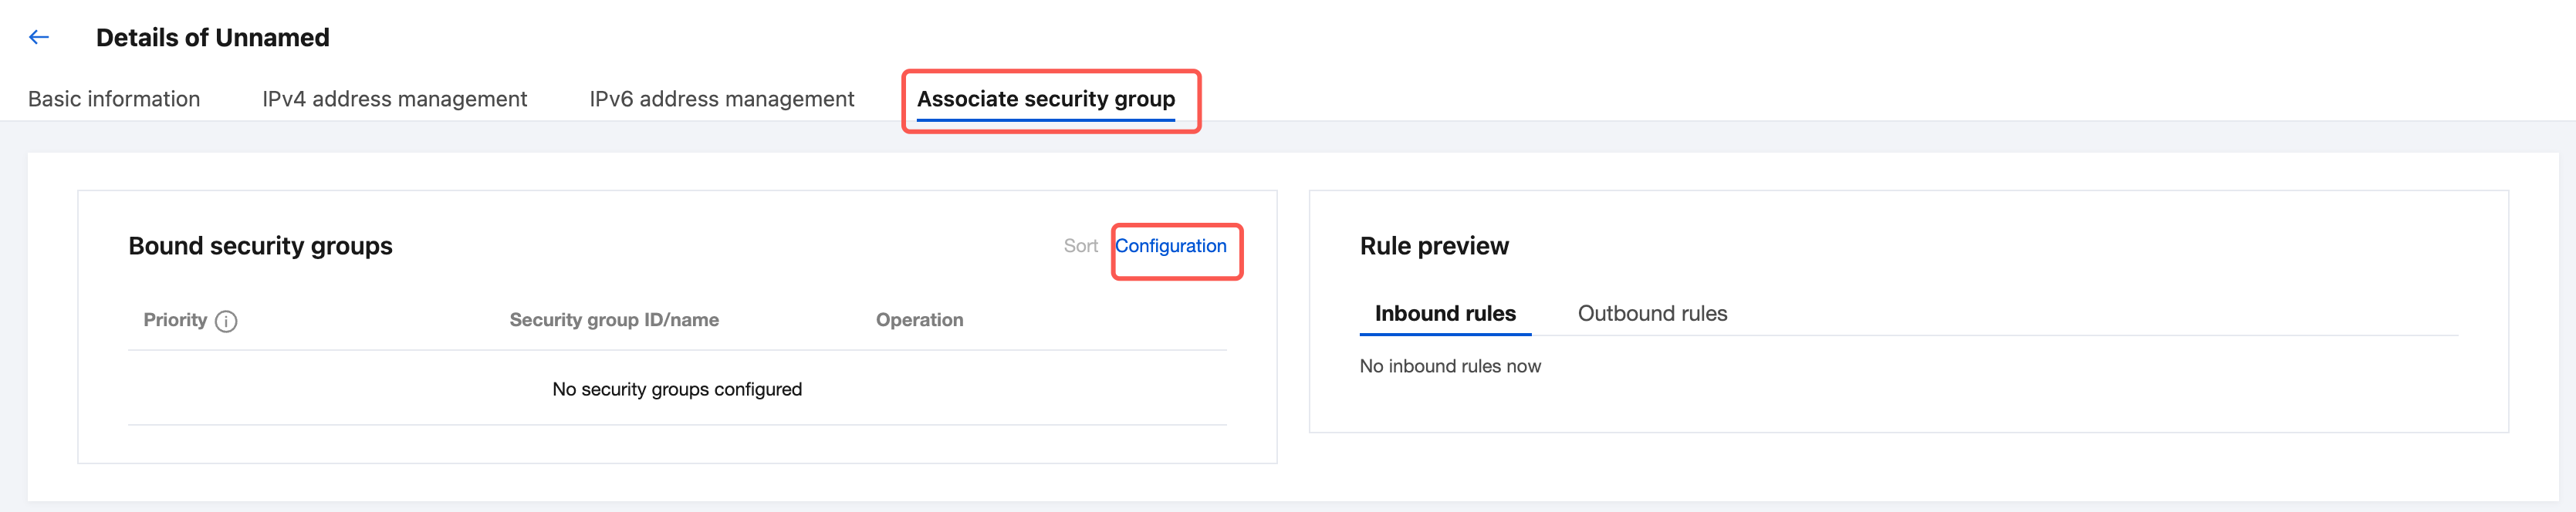
Task: Click the Bound security groups heading
Action: pos(260,246)
